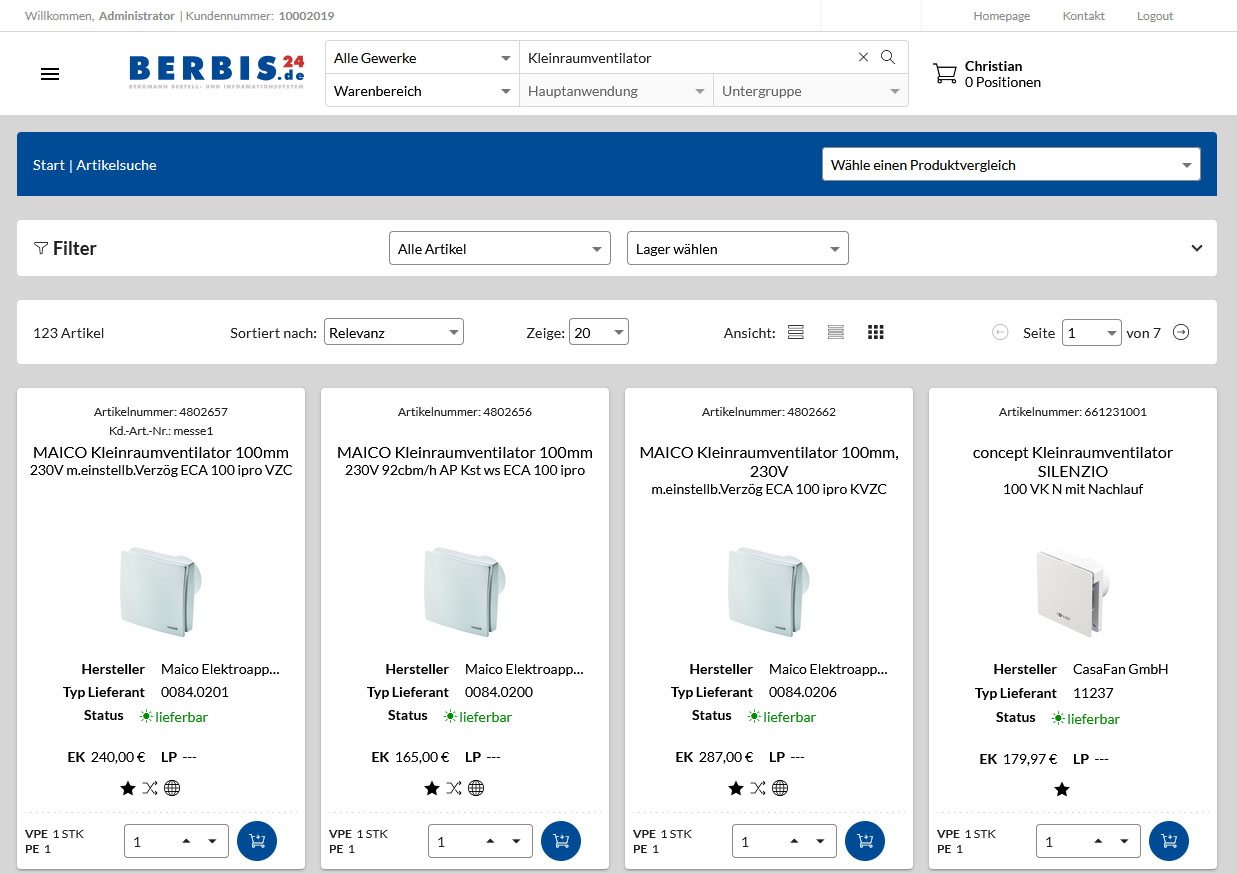This screenshot has height=874, width=1237.
Task: Clear the search field text
Action: point(864,57)
